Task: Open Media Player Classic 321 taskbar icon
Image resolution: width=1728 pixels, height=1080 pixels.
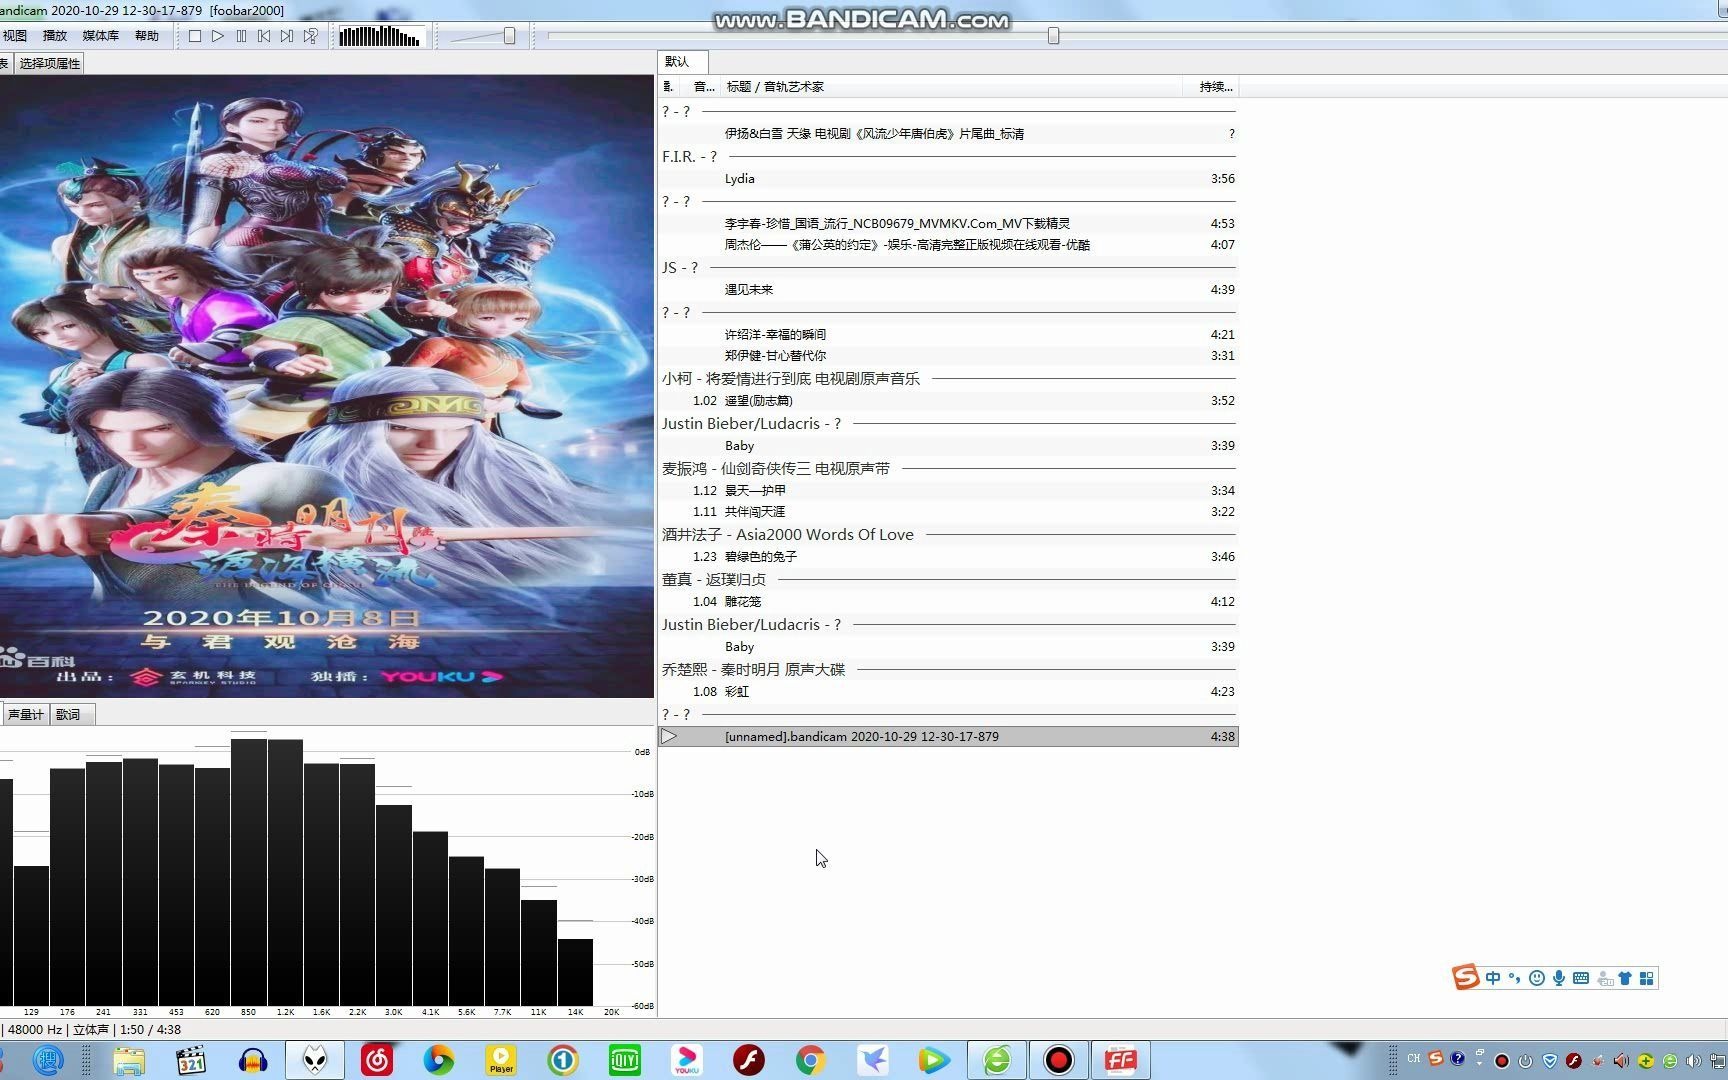Action: 190,1060
